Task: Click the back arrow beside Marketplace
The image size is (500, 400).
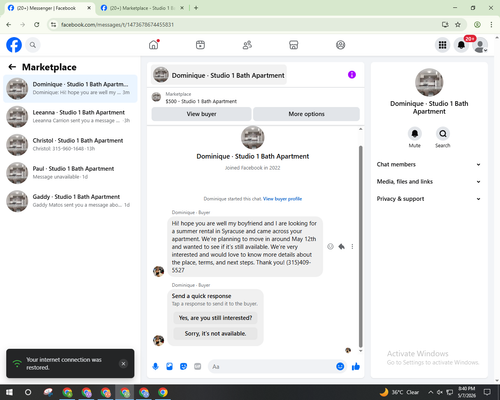Action: [x=12, y=67]
